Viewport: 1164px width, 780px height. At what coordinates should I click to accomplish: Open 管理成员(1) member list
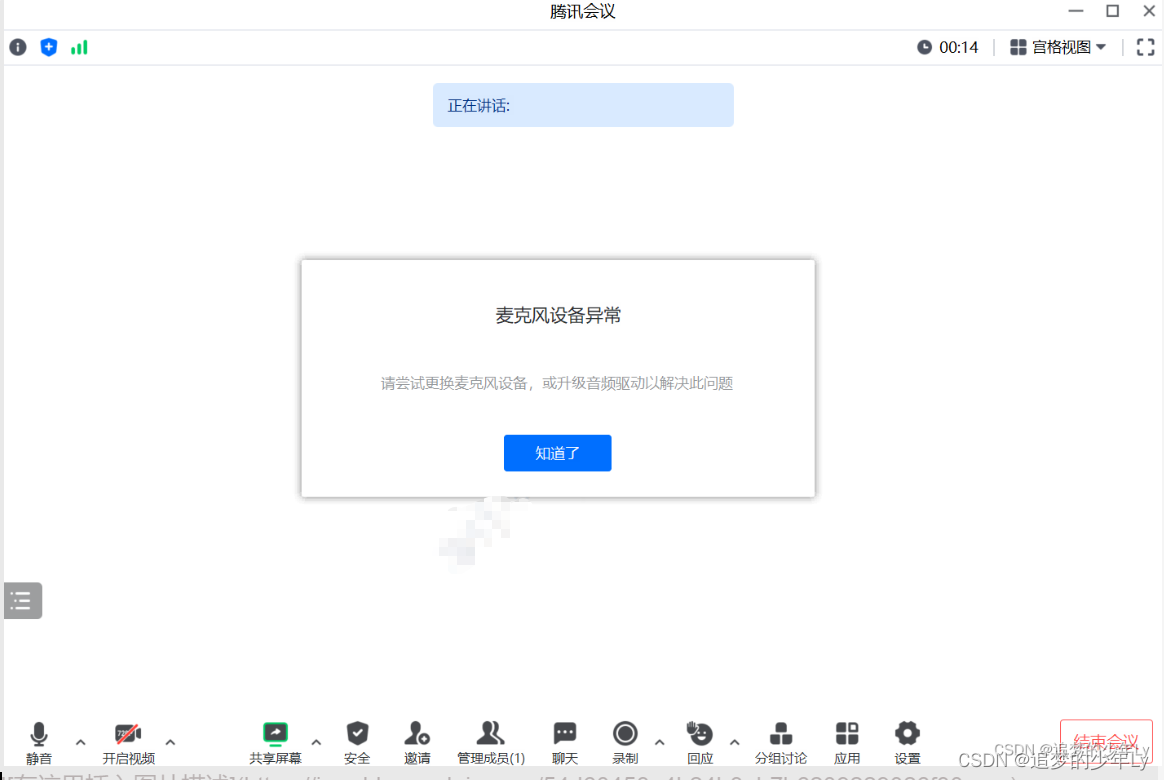(x=491, y=742)
